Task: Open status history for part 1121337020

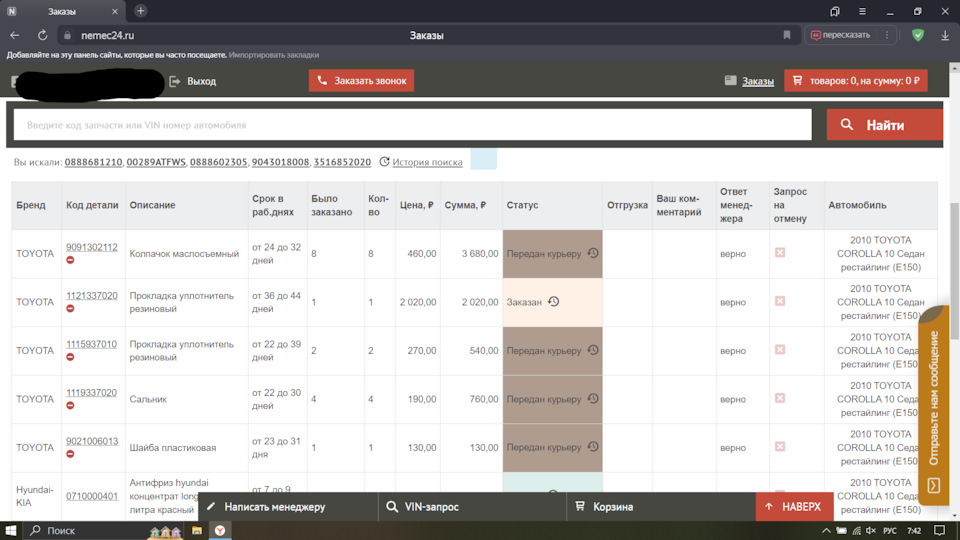Action: point(553,301)
